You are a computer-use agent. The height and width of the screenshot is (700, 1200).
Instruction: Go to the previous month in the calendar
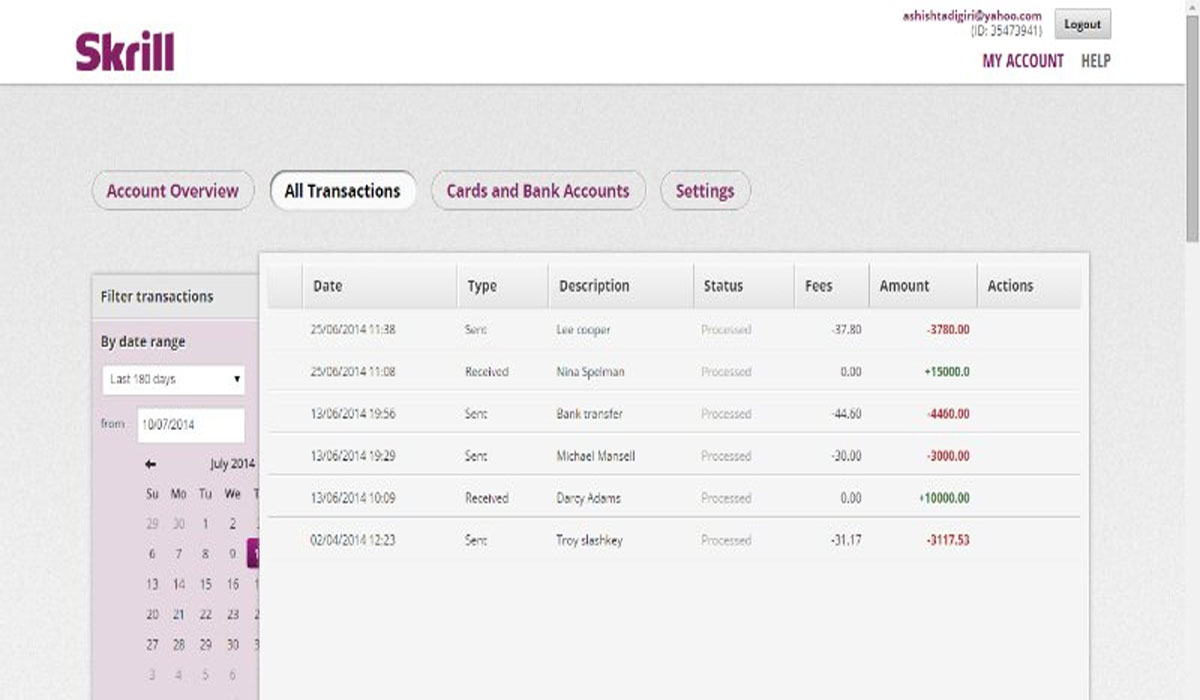pyautogui.click(x=150, y=464)
